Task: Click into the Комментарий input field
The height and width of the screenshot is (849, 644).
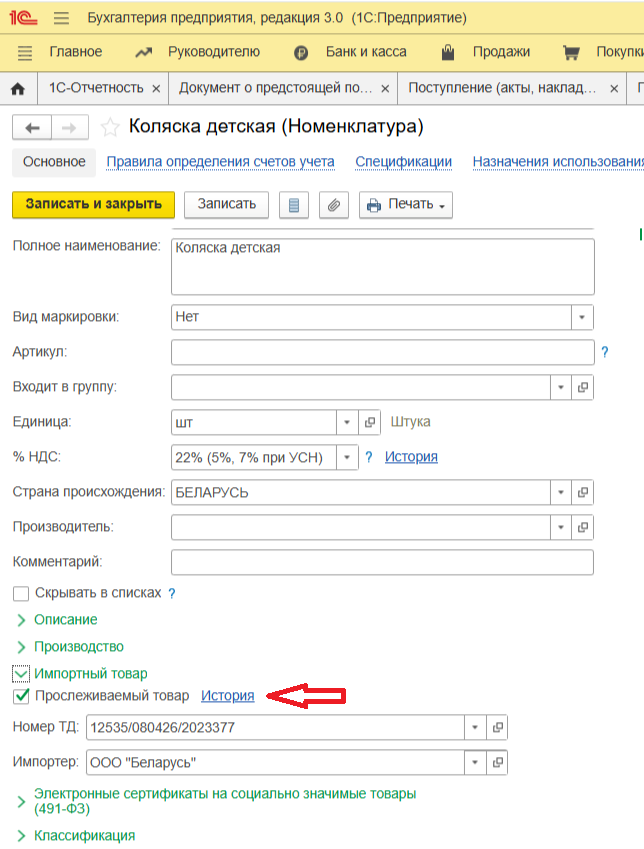Action: coord(382,562)
